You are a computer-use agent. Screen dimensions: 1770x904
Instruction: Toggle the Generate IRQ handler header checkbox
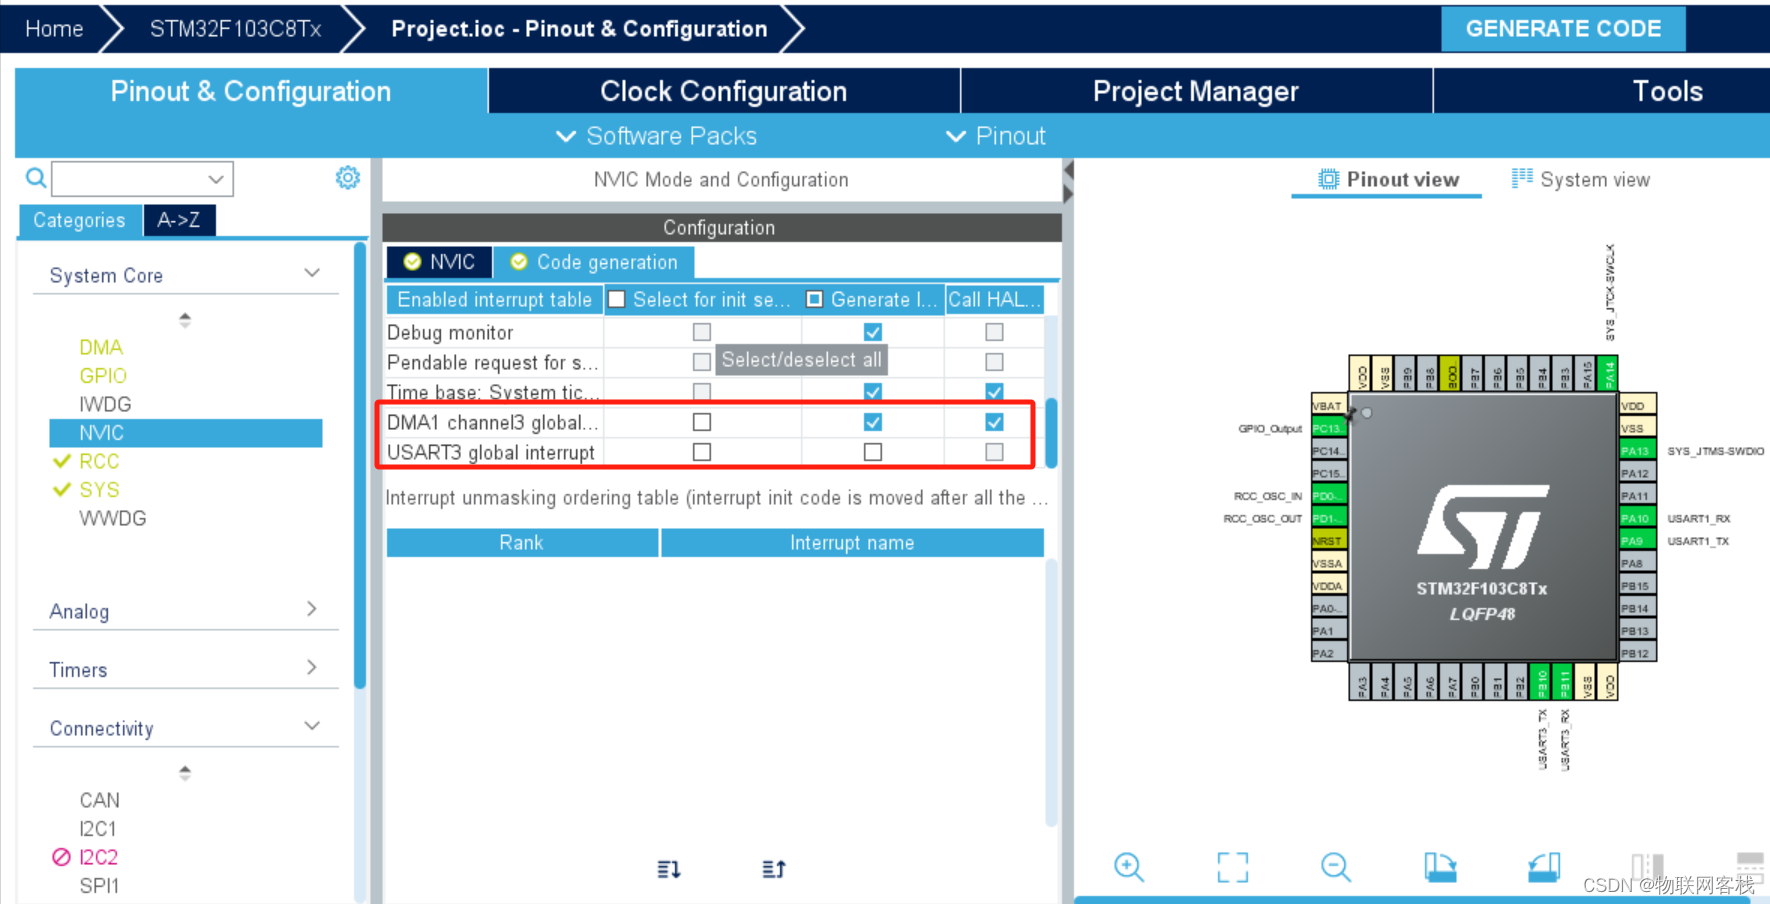[x=815, y=299]
